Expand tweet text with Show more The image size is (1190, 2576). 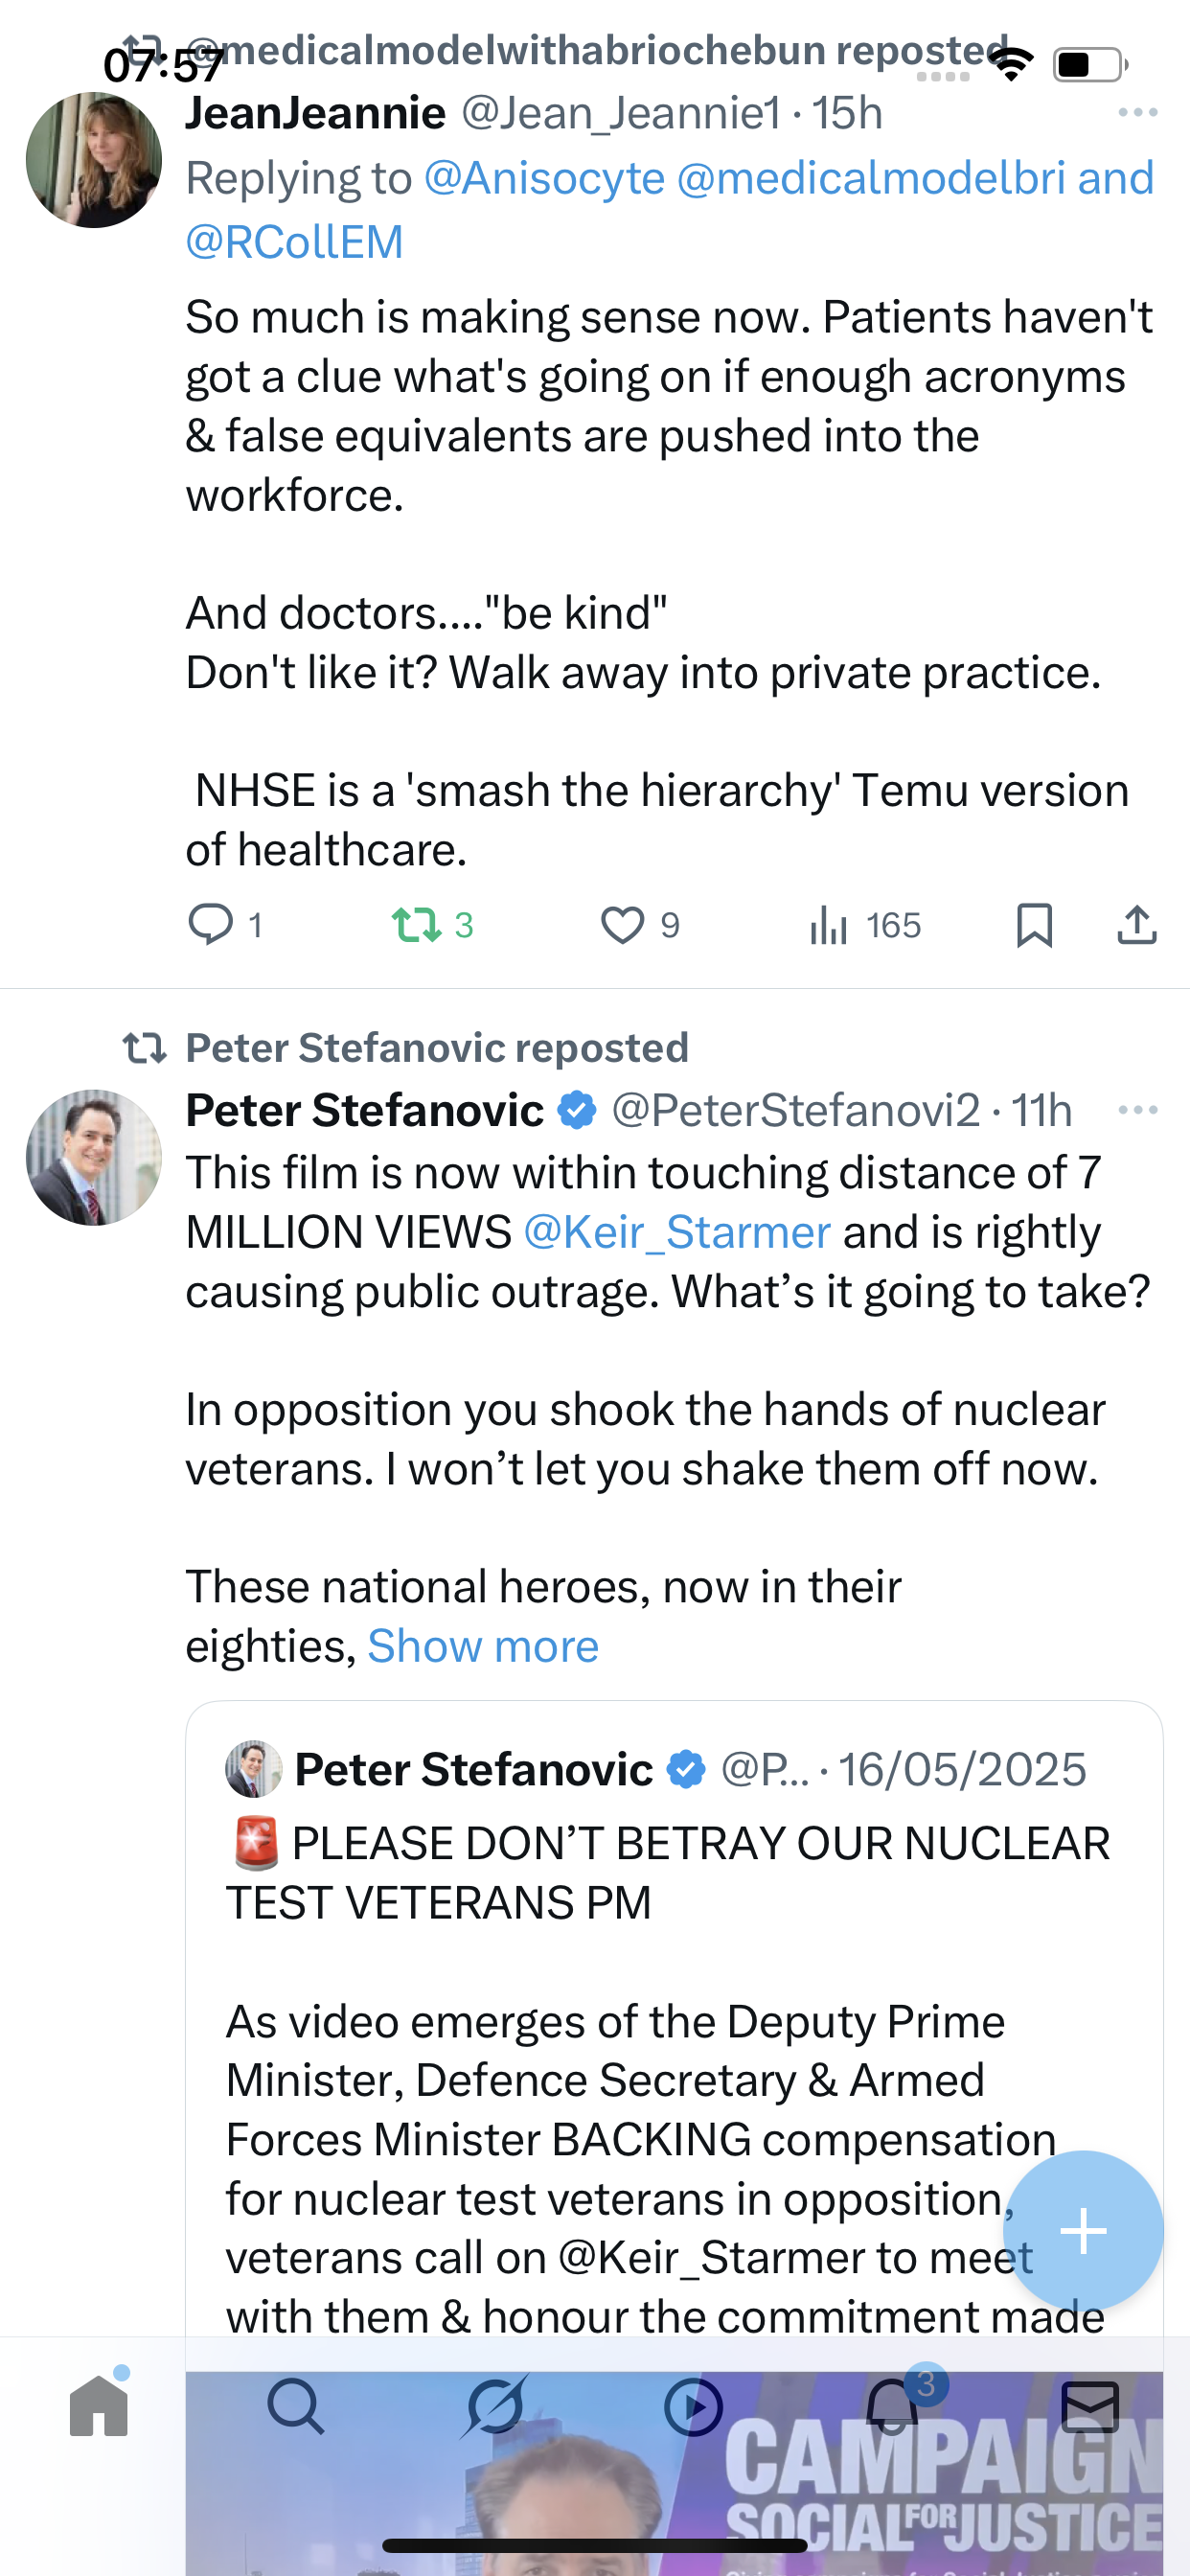(483, 1646)
